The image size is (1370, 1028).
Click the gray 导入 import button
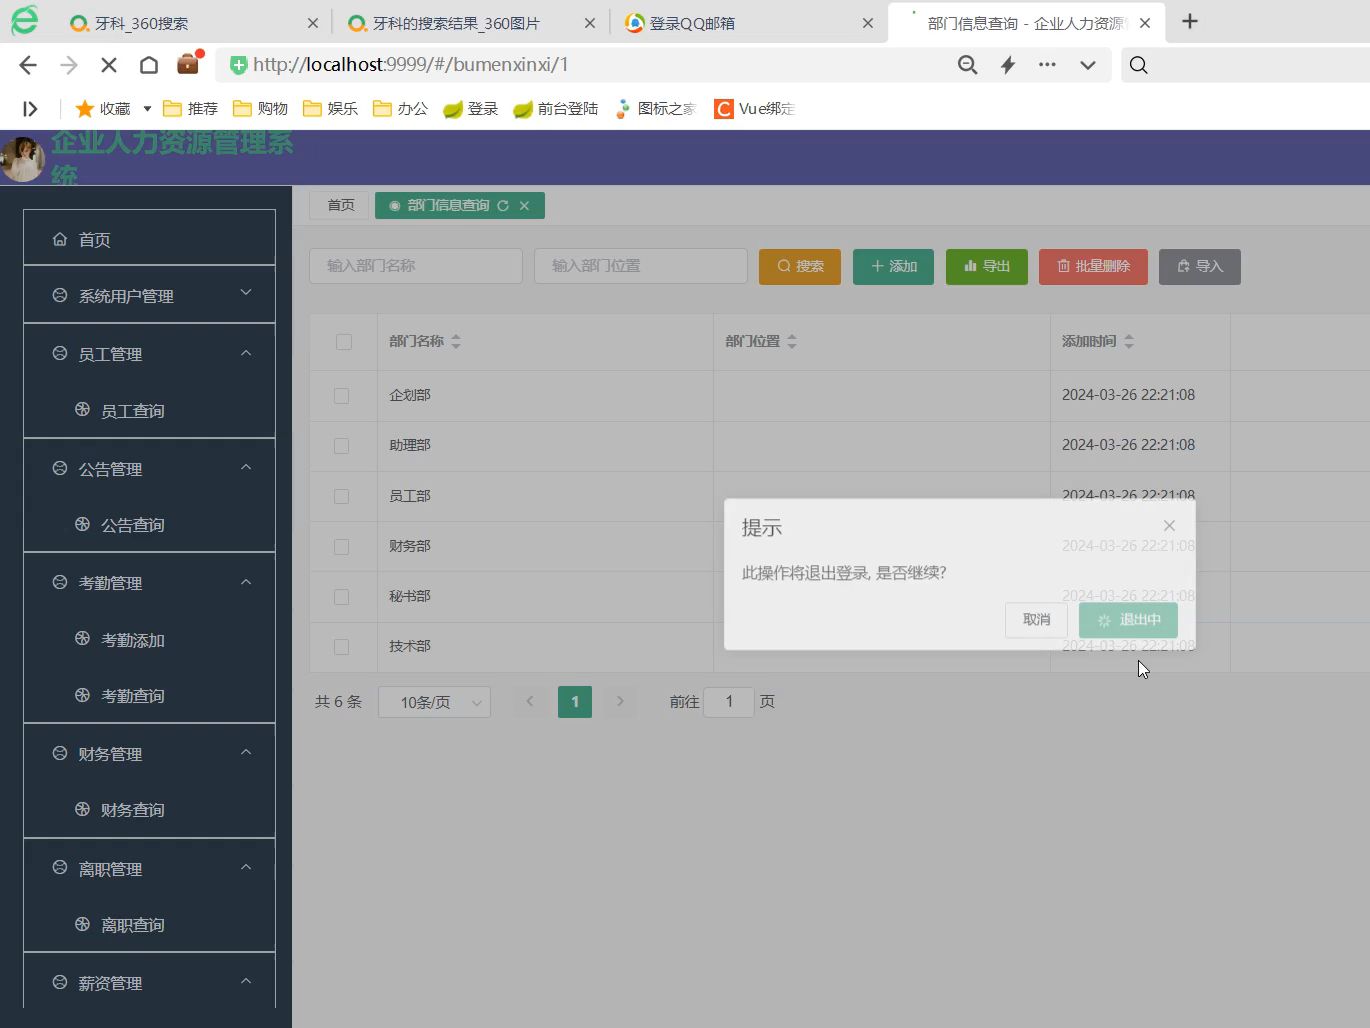click(1200, 266)
